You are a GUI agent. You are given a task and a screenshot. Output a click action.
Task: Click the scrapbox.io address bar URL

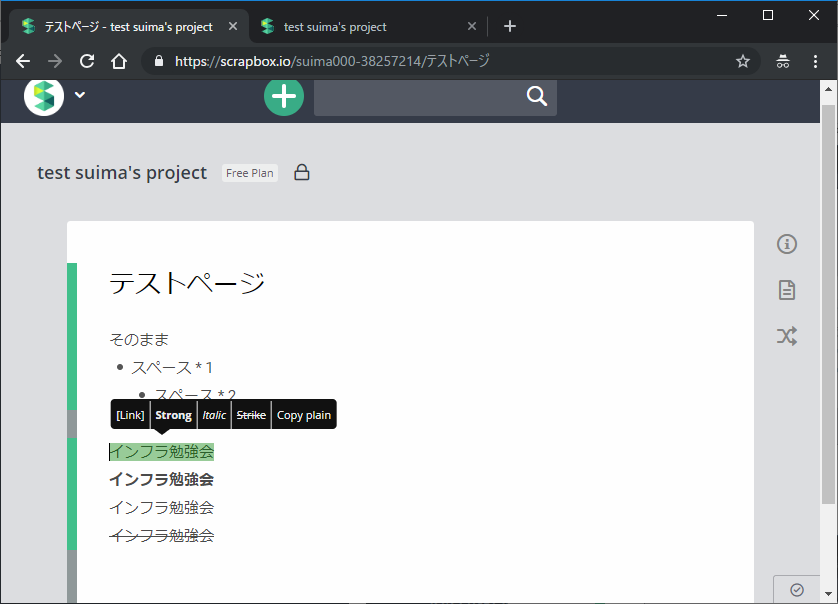(x=332, y=61)
